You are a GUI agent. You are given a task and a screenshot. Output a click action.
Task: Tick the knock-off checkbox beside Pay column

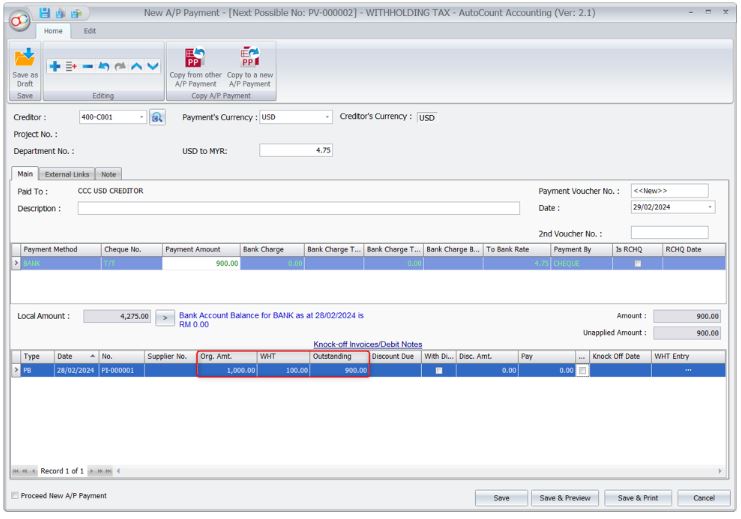click(x=582, y=371)
